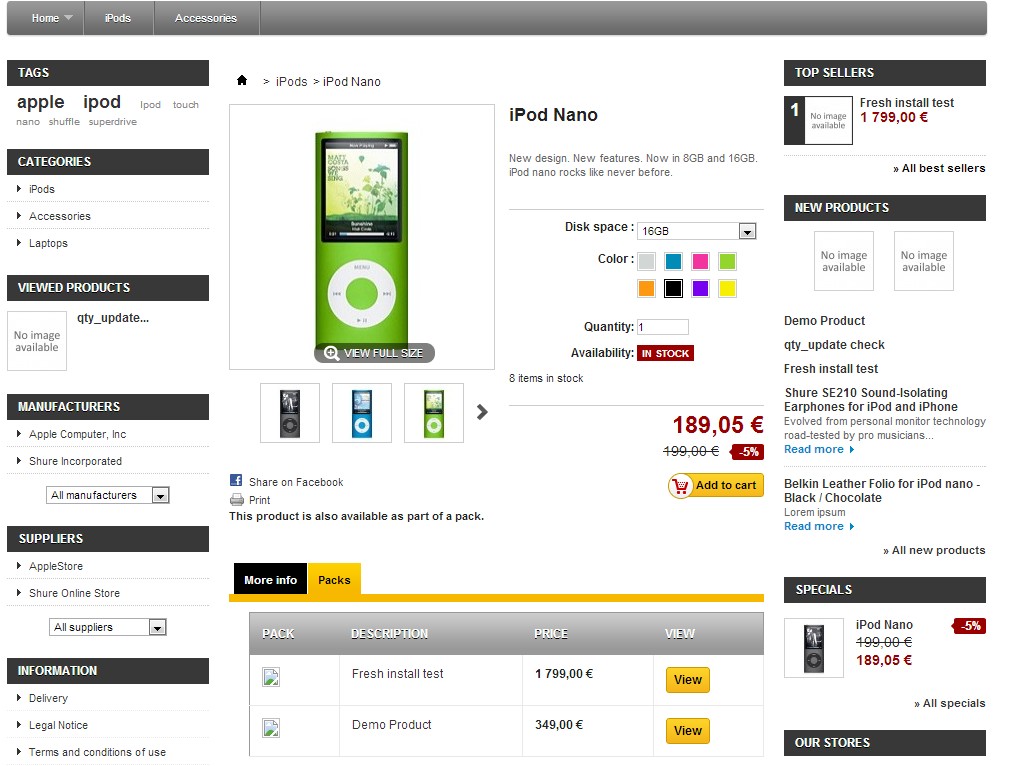Open Shure Online Store supplier
Viewport: 1019px width, 766px height.
click(x=74, y=593)
